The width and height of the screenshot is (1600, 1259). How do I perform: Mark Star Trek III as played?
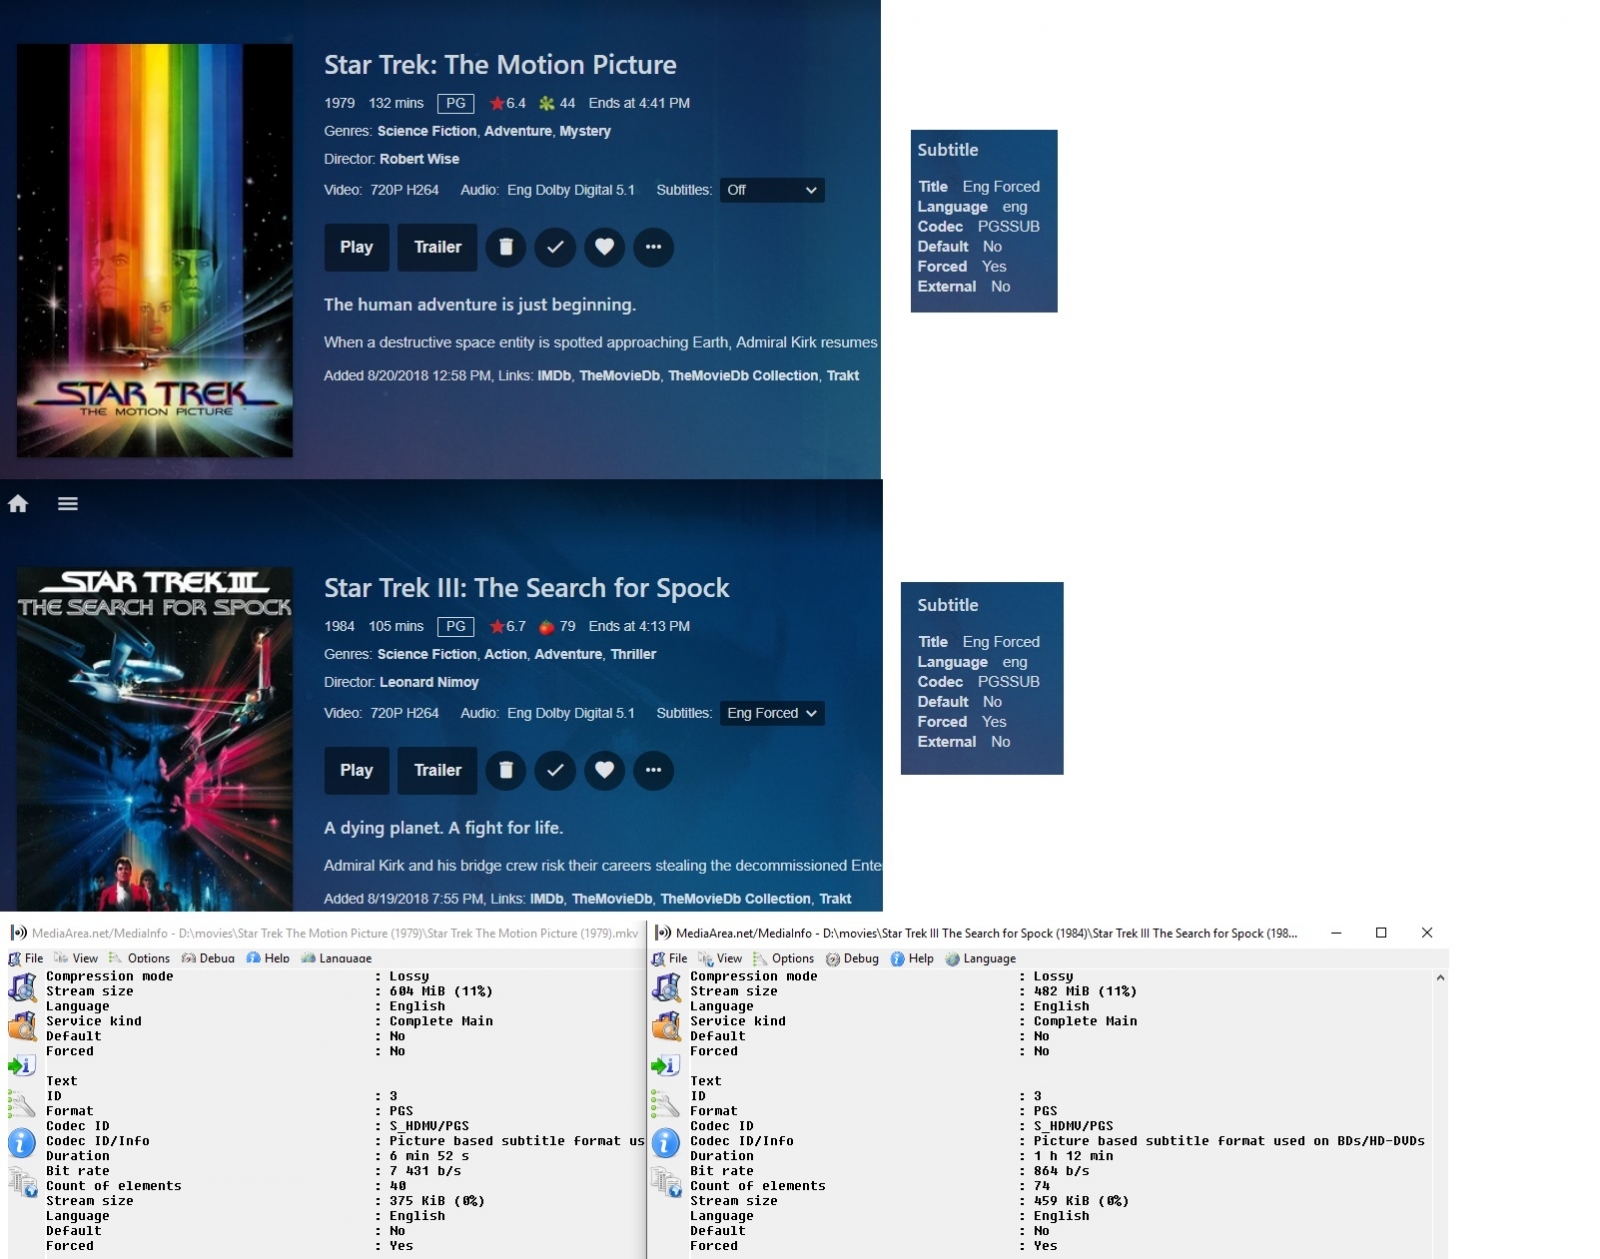point(555,770)
